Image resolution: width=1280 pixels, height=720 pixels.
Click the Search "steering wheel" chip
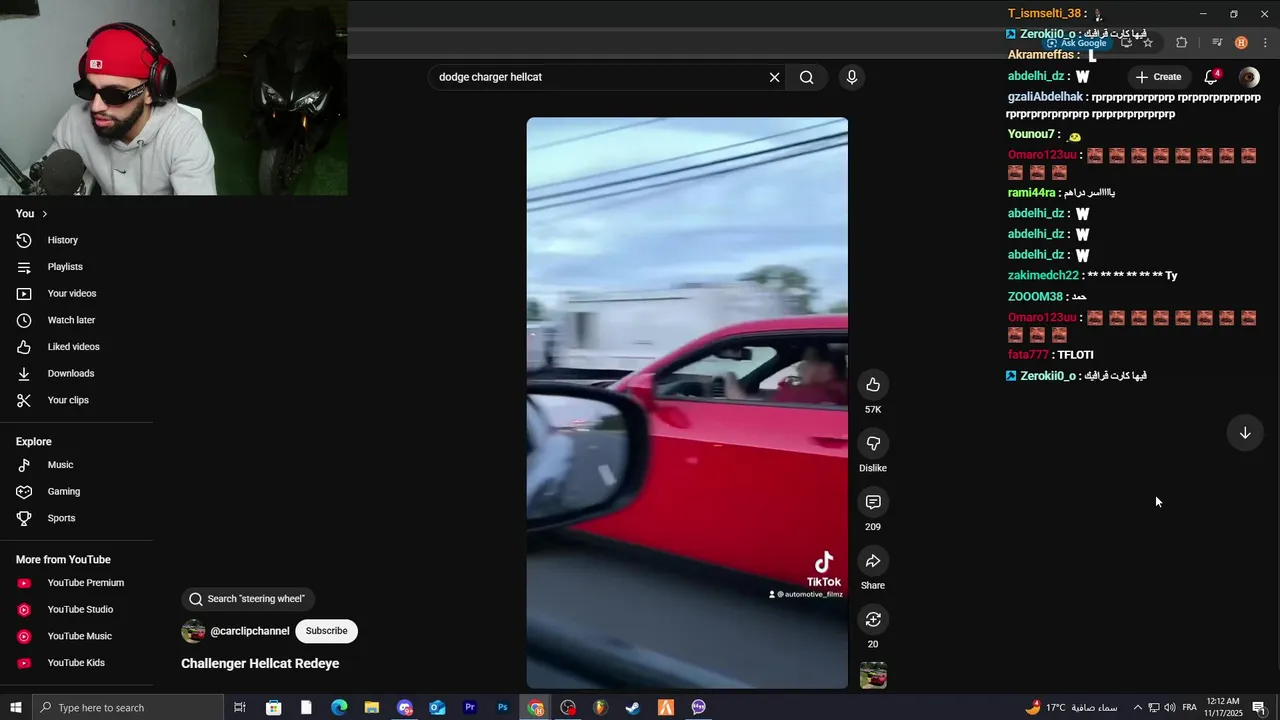pyautogui.click(x=247, y=599)
